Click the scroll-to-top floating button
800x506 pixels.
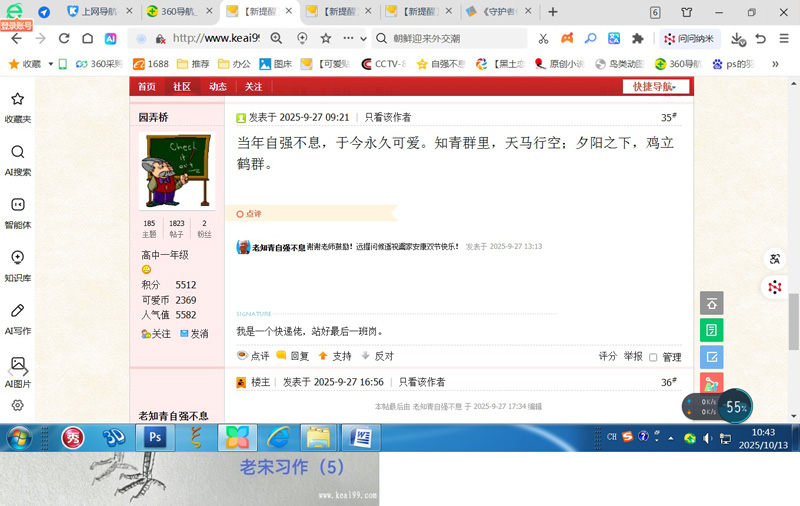pyautogui.click(x=711, y=303)
